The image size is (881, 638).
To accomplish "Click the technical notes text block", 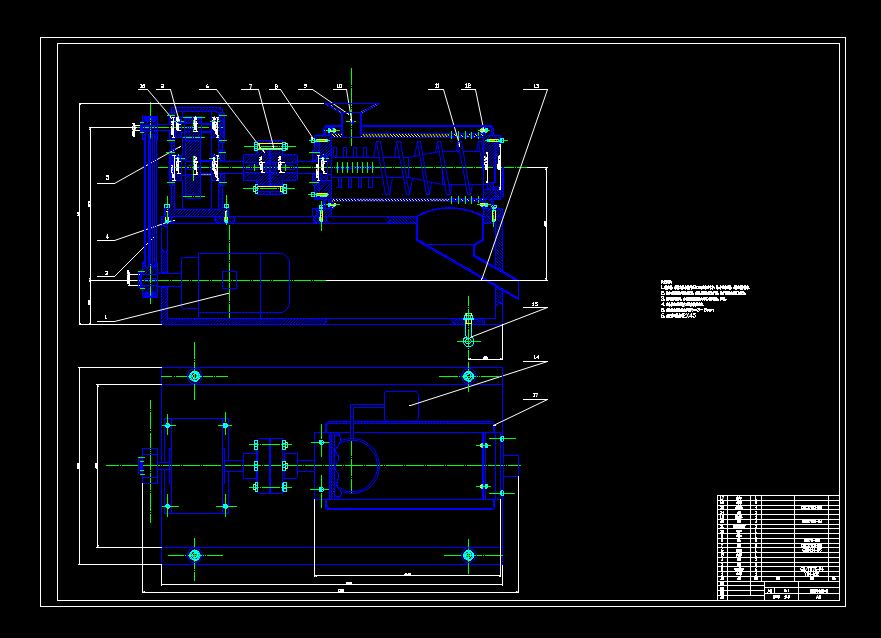I will [705, 299].
